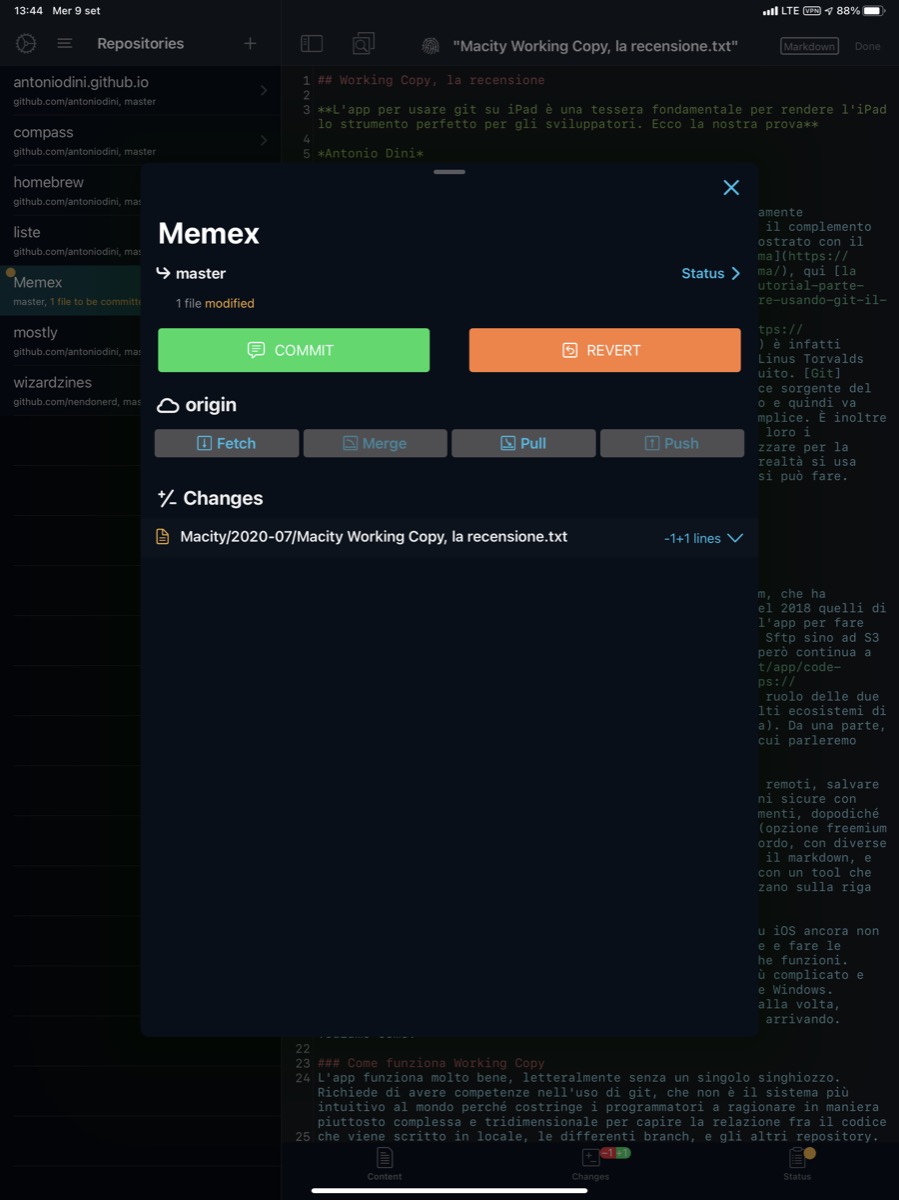Open the wizardzines repository
This screenshot has width=899, height=1200.
[70, 390]
